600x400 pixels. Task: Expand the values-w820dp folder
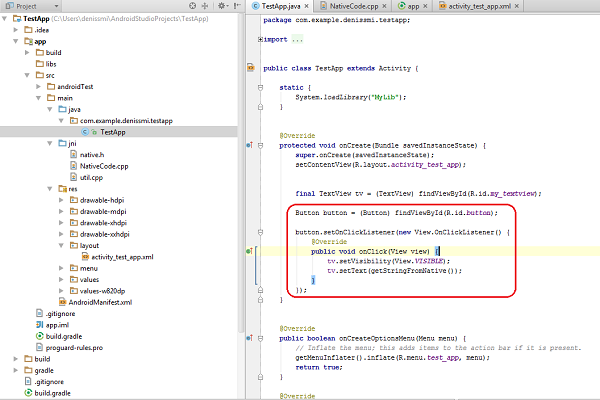pyautogui.click(x=61, y=291)
